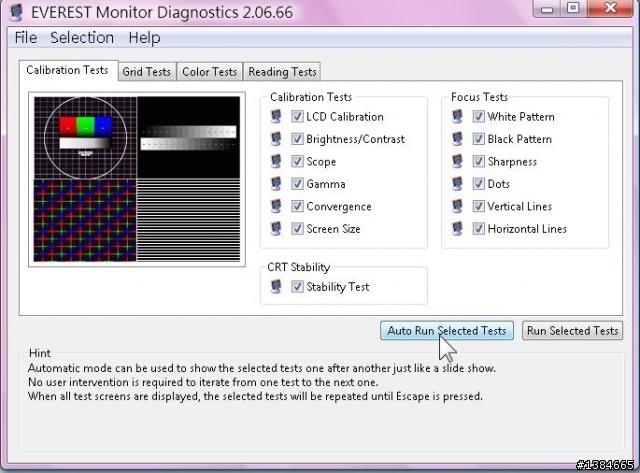Image resolution: width=640 pixels, height=473 pixels.
Task: Click the Run Selected Tests button
Action: click(x=572, y=331)
